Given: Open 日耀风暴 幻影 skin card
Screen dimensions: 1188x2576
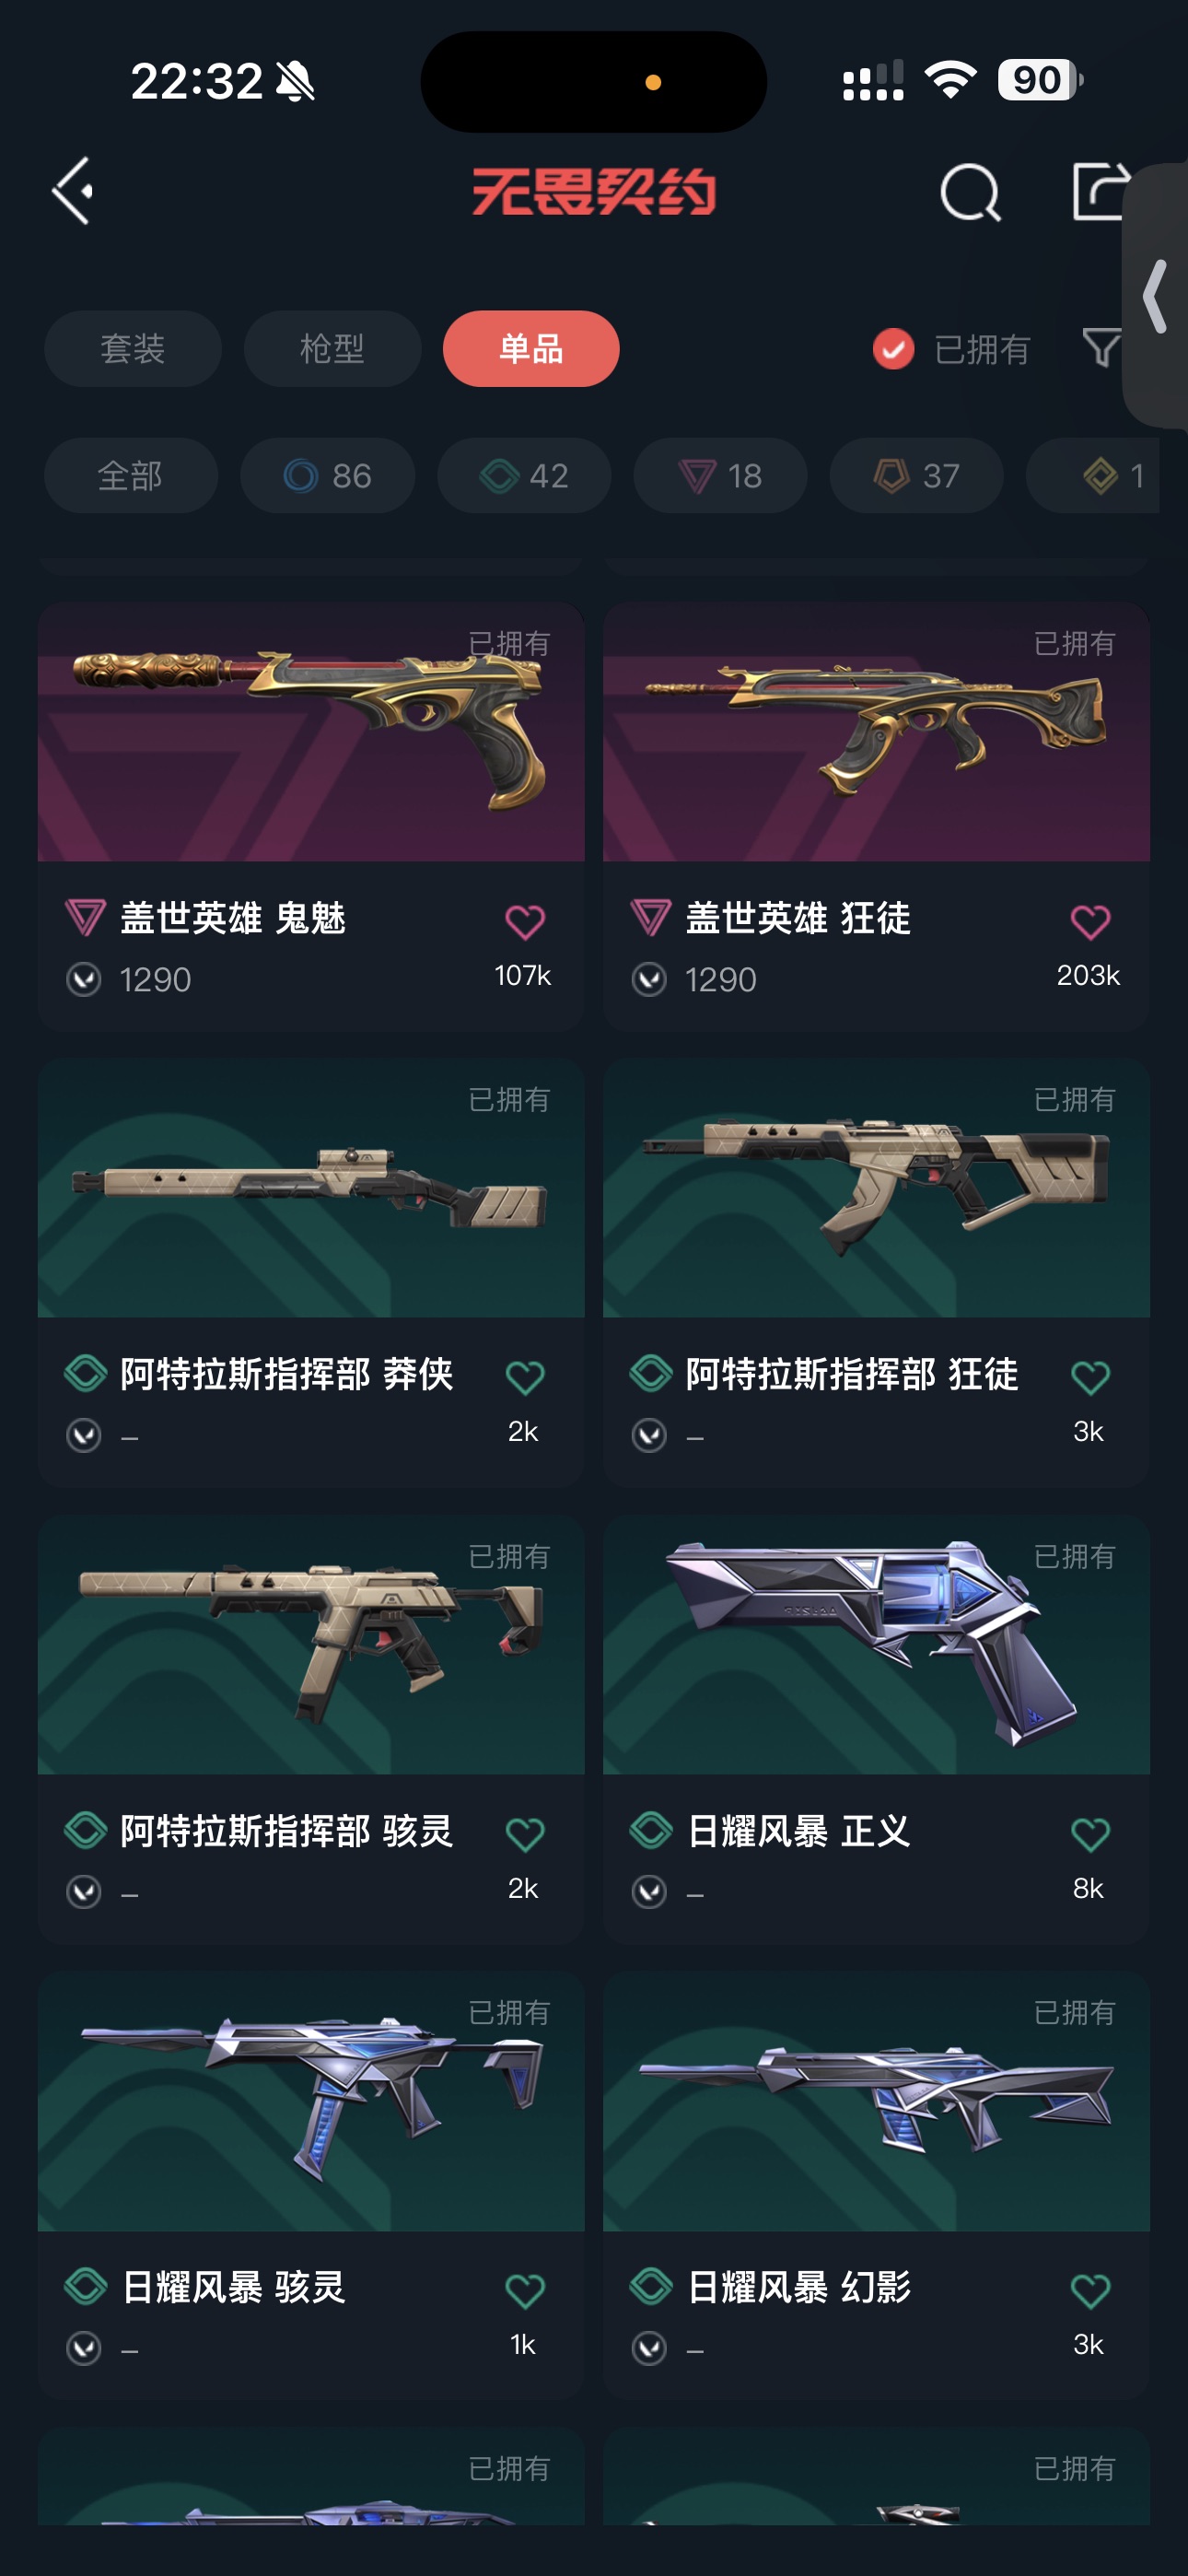Looking at the screenshot, I should click(x=876, y=2185).
